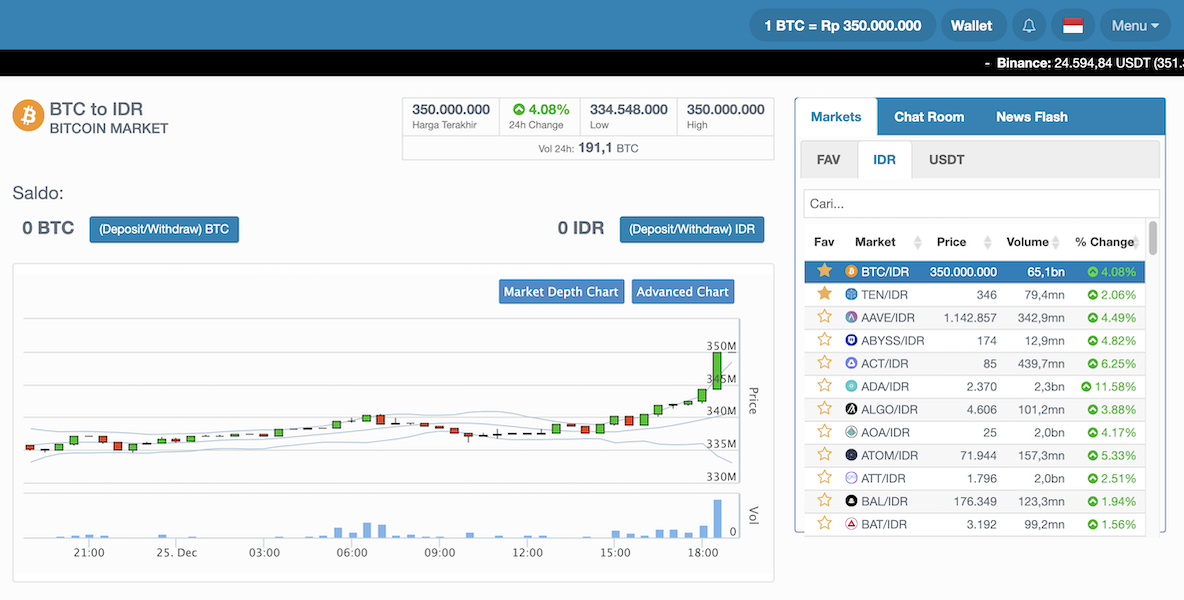Focus the Cari market search field
This screenshot has width=1184, height=600.
tap(980, 204)
